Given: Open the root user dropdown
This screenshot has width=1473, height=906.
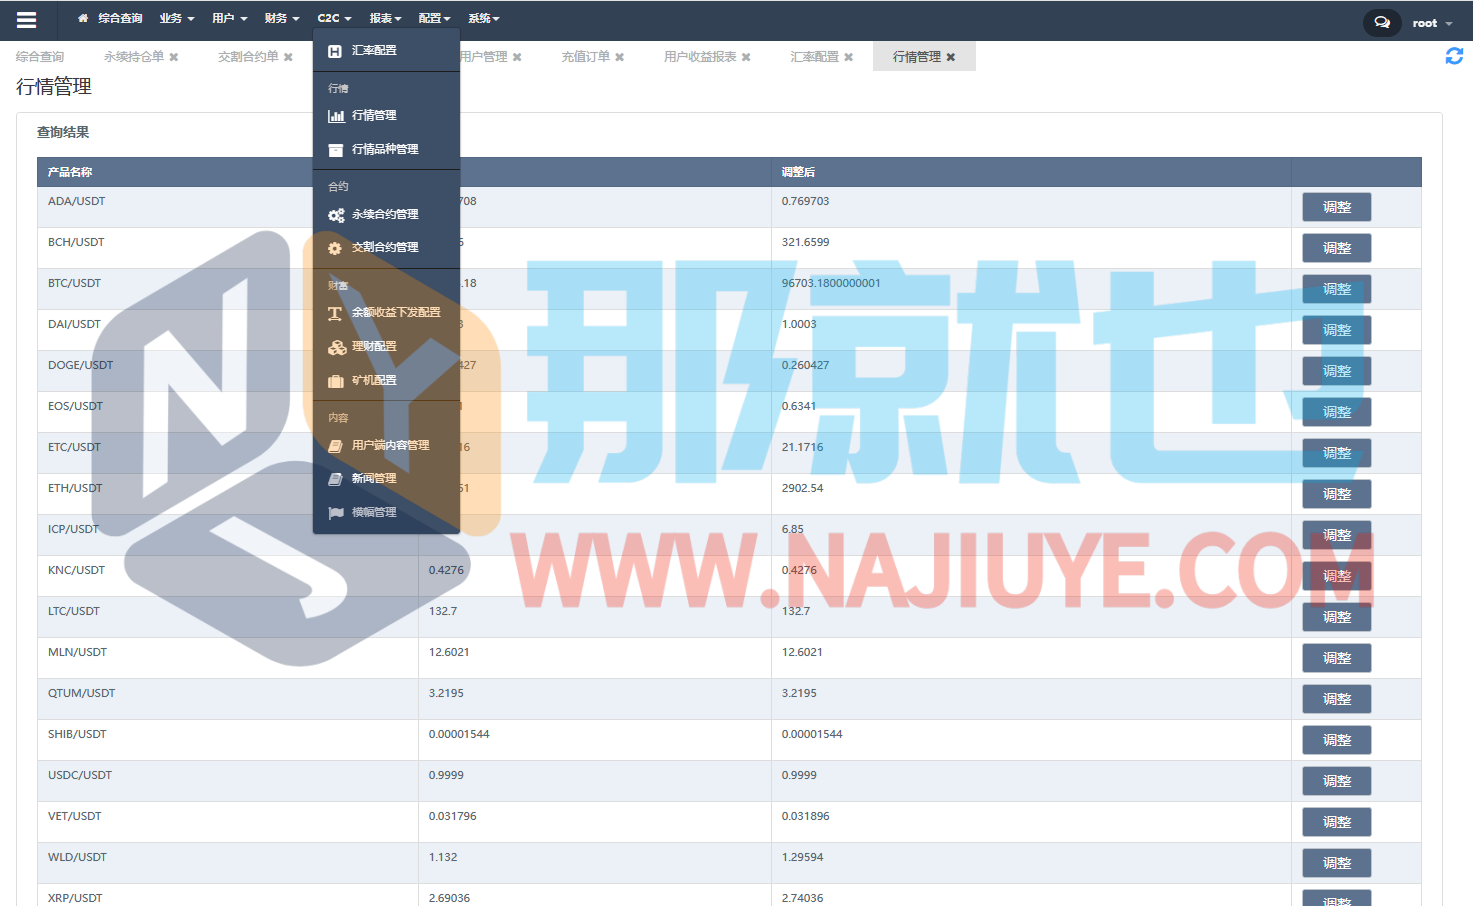Looking at the screenshot, I should (x=1432, y=23).
